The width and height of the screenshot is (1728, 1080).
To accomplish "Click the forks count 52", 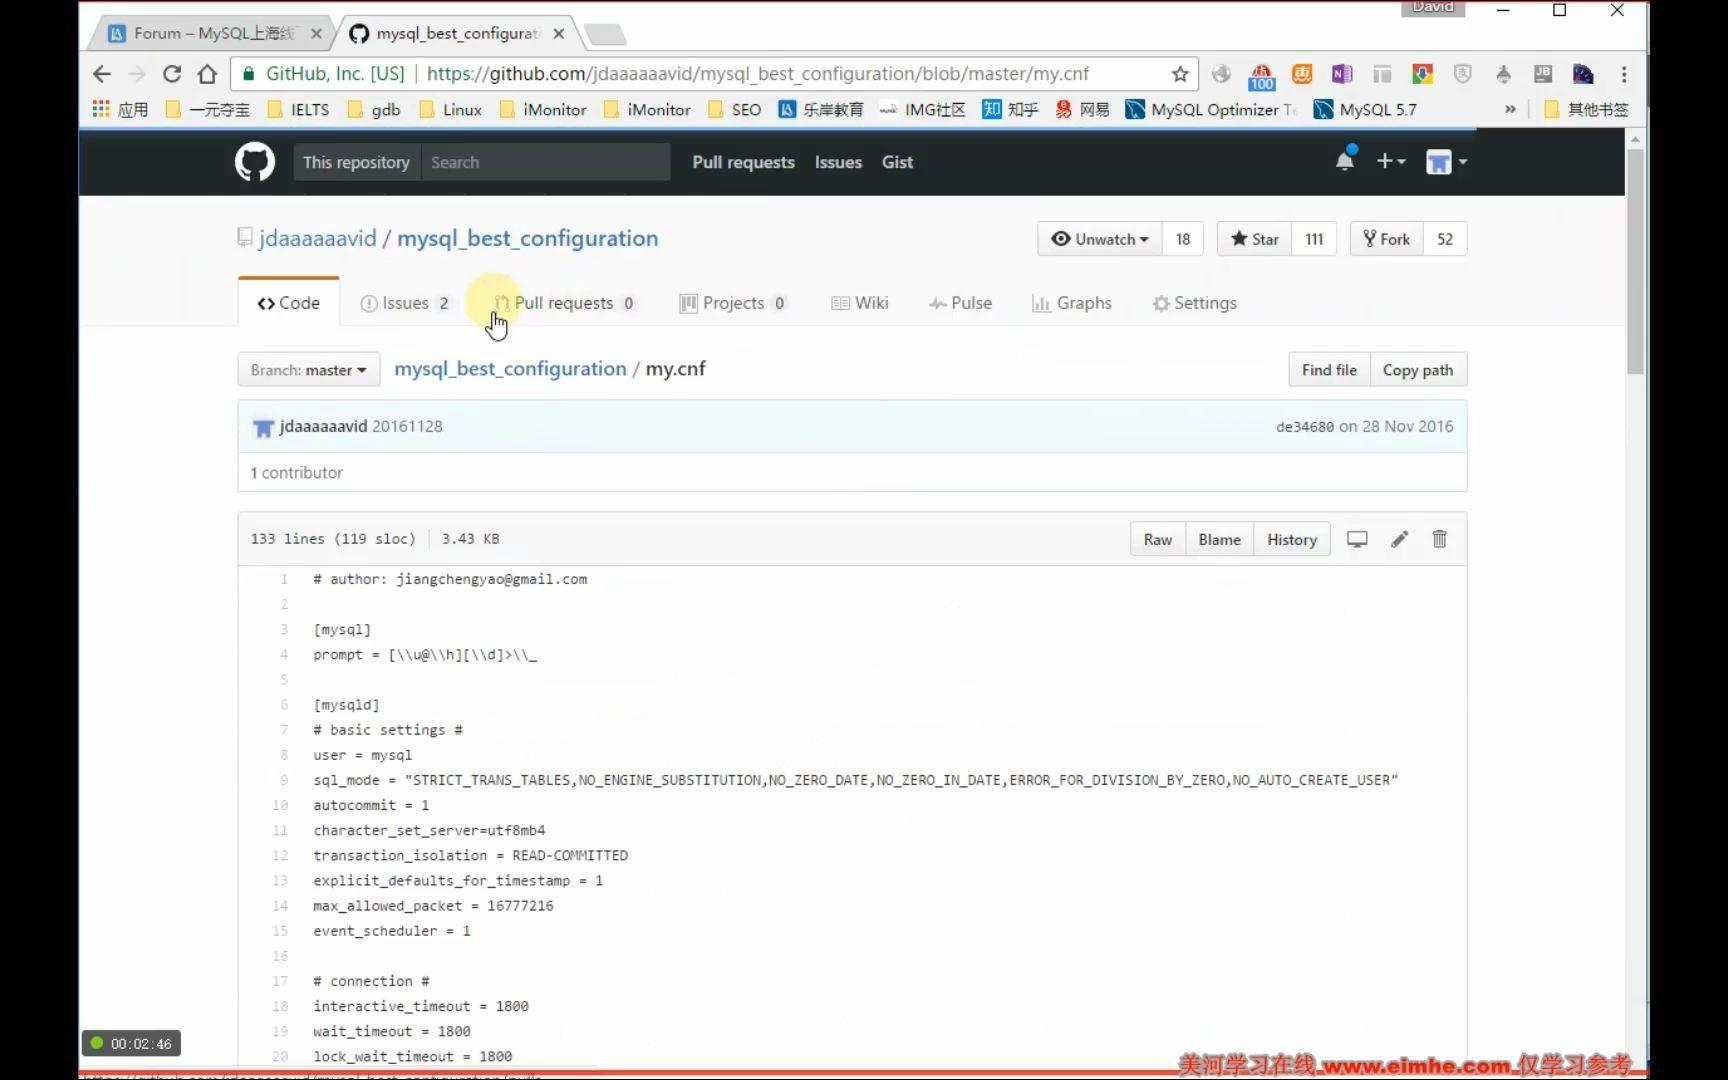I will click(x=1445, y=239).
